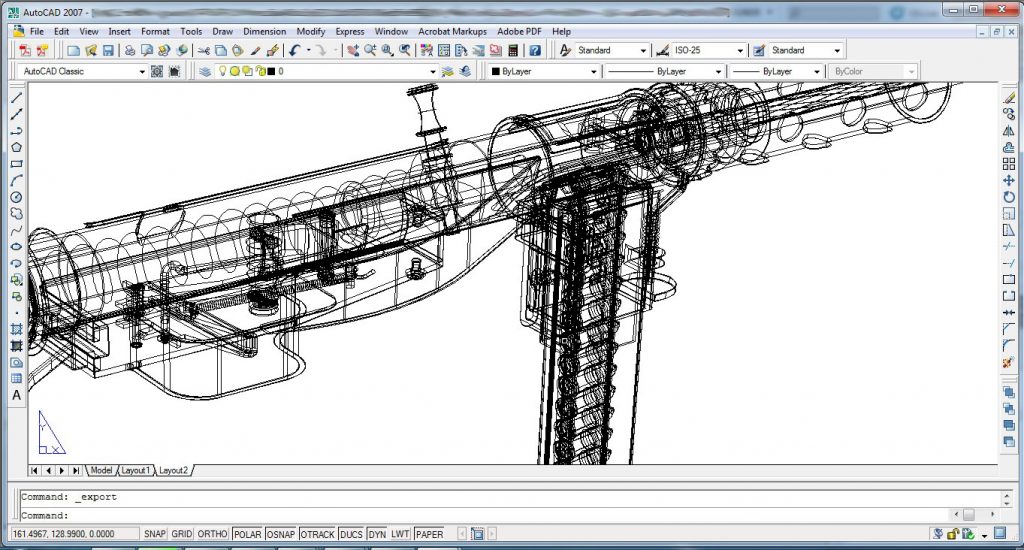Select the Multiline Text A tool
Viewport: 1024px width, 550px height.
tap(16, 395)
